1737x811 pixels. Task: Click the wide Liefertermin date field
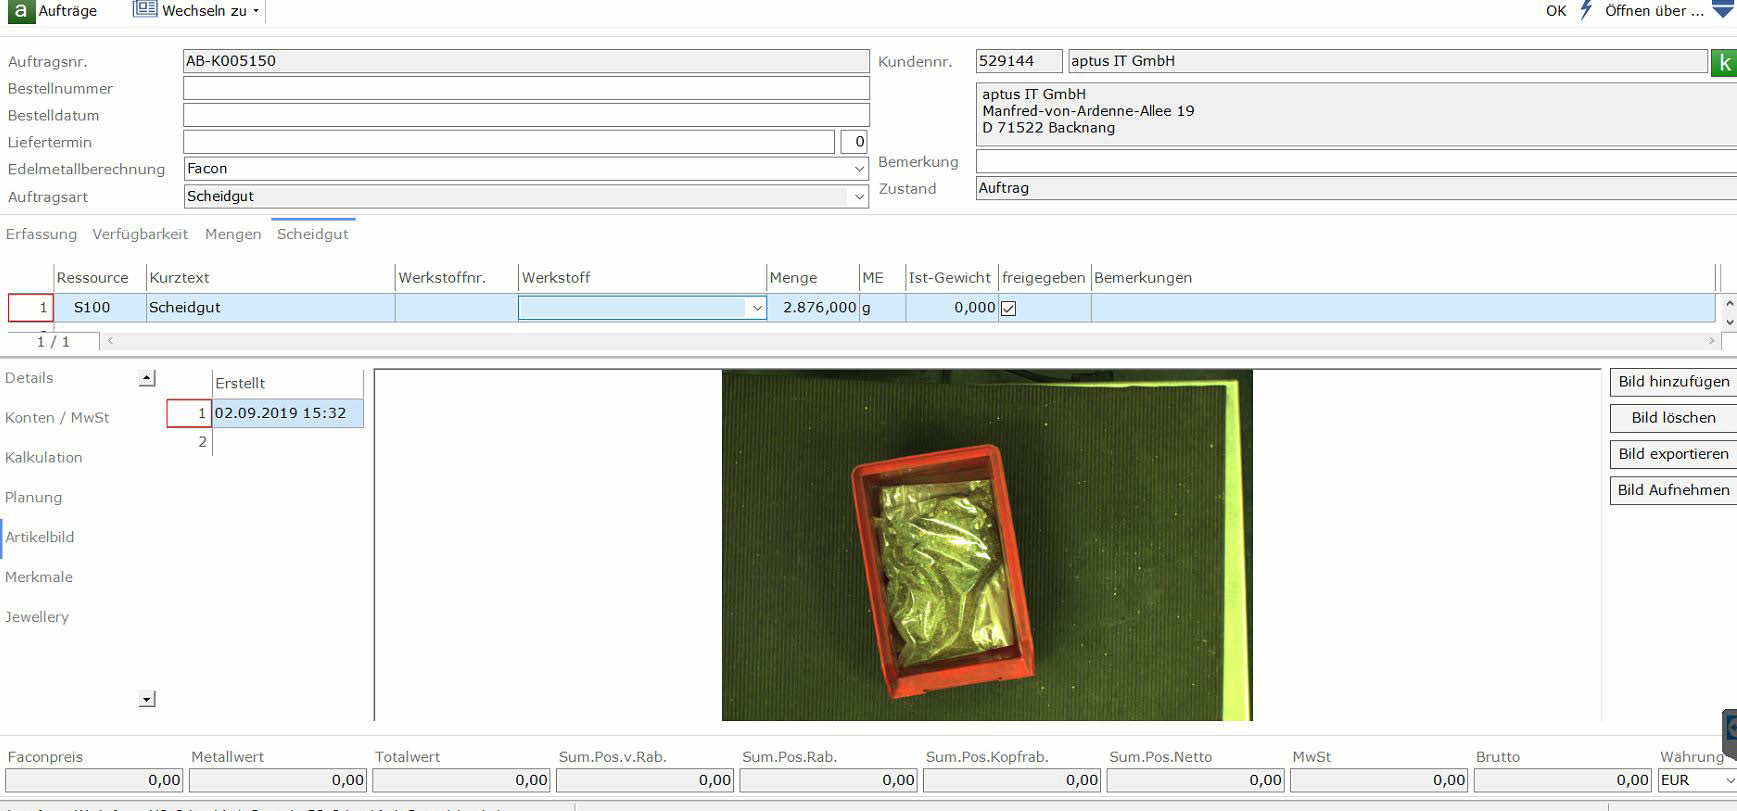508,142
